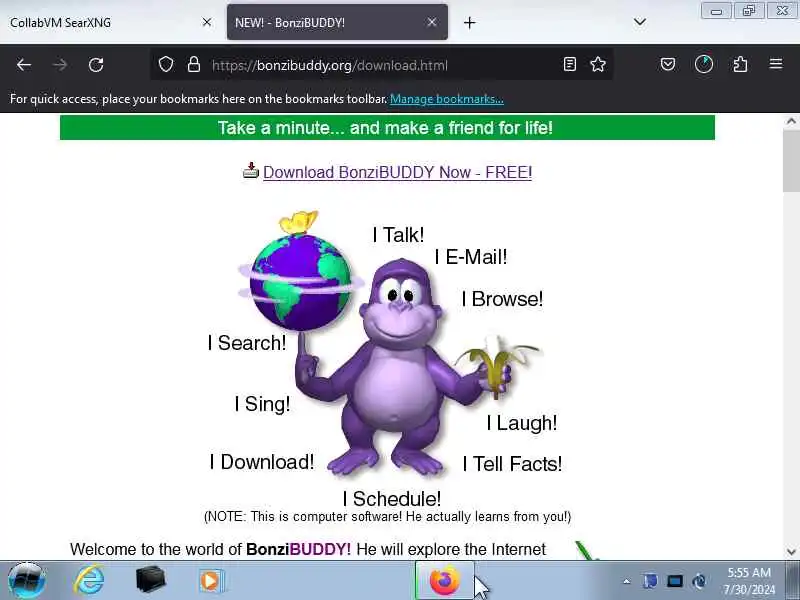Click the network status tray icon
The height and width of the screenshot is (600, 800).
(699, 581)
